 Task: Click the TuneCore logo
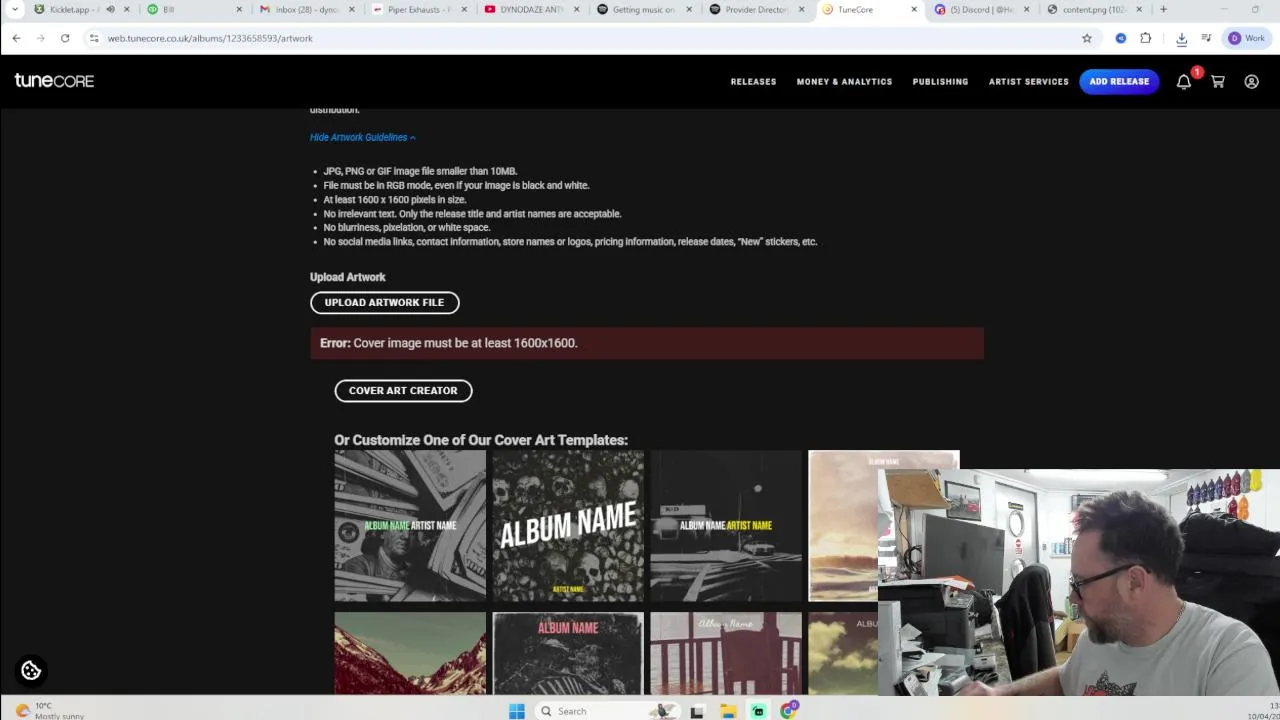pyautogui.click(x=54, y=81)
